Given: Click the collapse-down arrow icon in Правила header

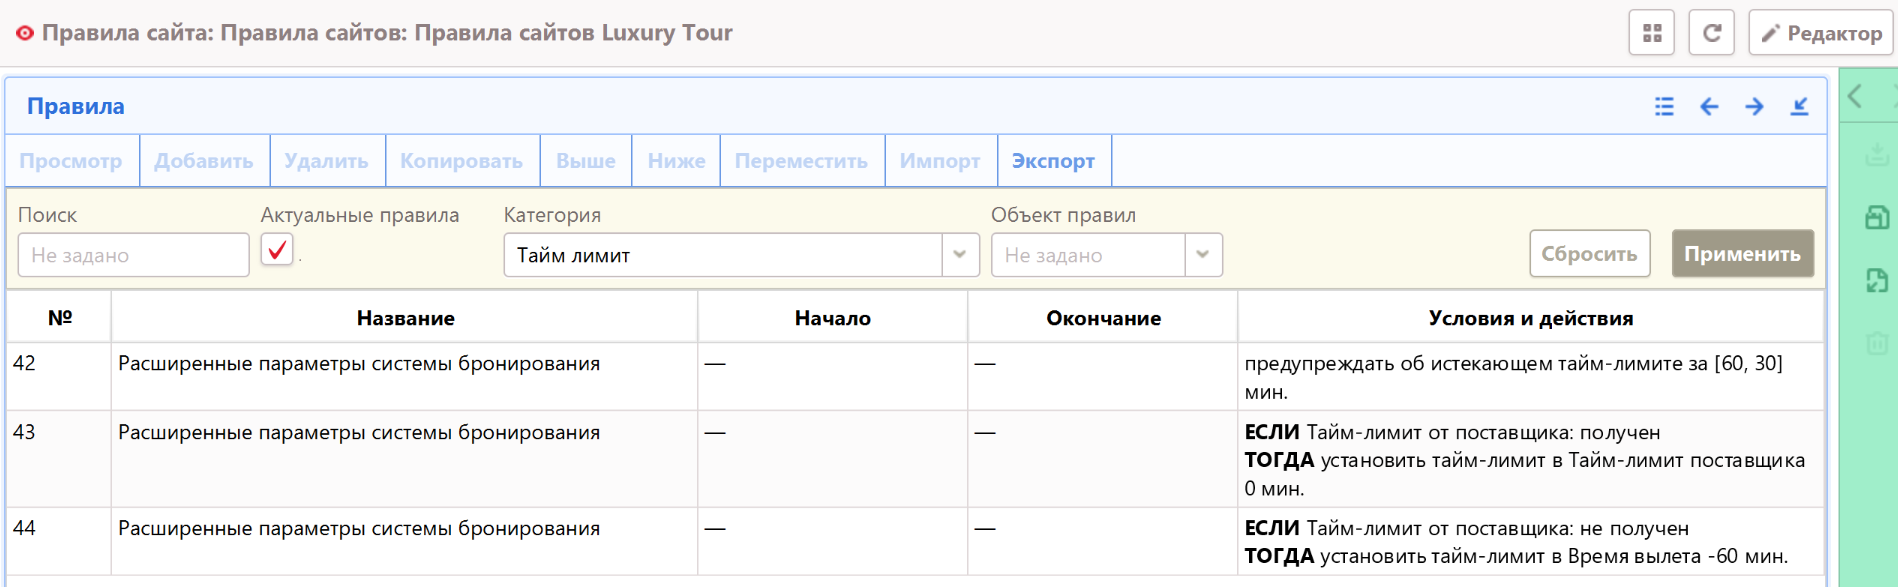Looking at the screenshot, I should [x=1799, y=107].
